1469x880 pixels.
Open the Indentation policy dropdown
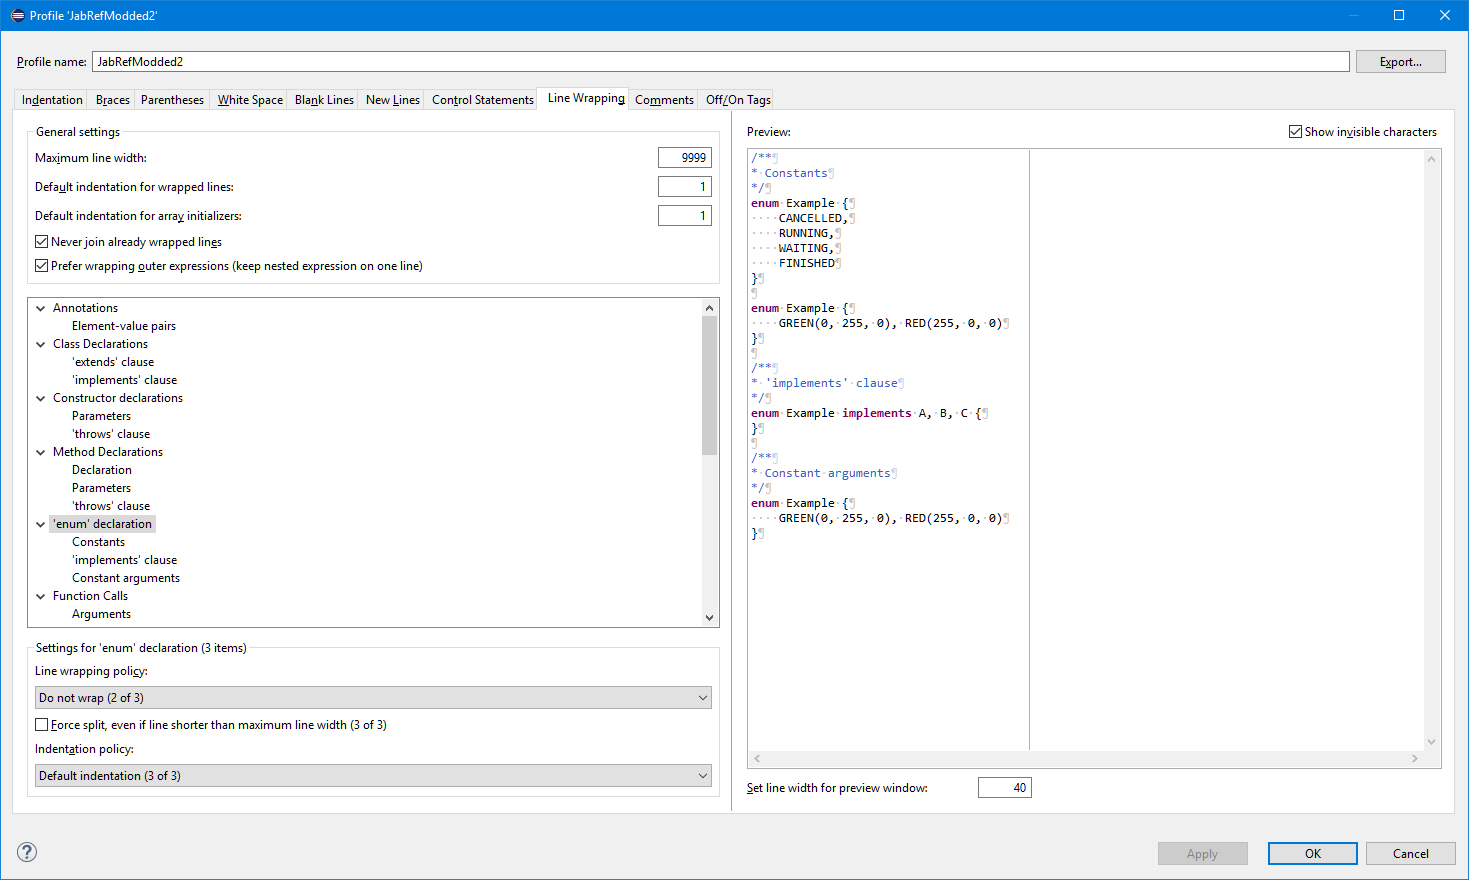(x=373, y=776)
